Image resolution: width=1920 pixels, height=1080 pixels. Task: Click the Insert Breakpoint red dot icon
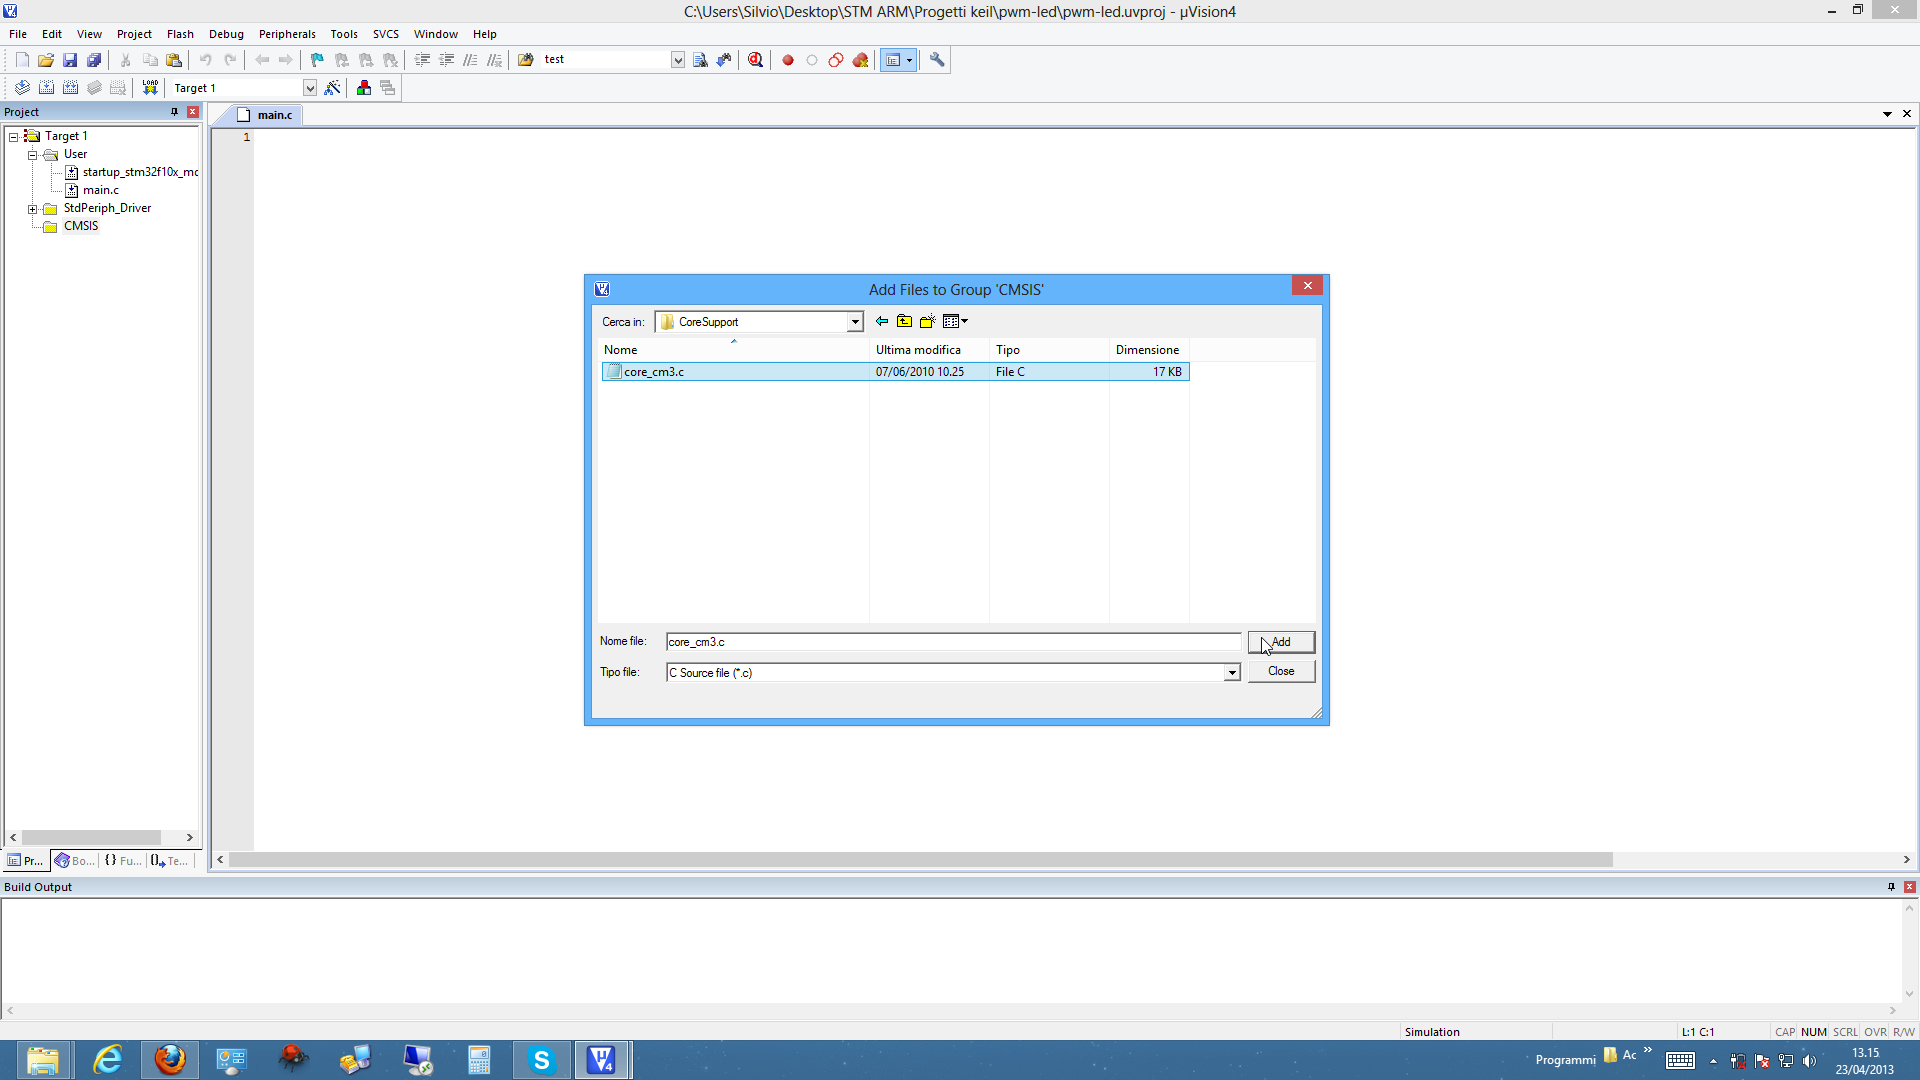pos(788,60)
